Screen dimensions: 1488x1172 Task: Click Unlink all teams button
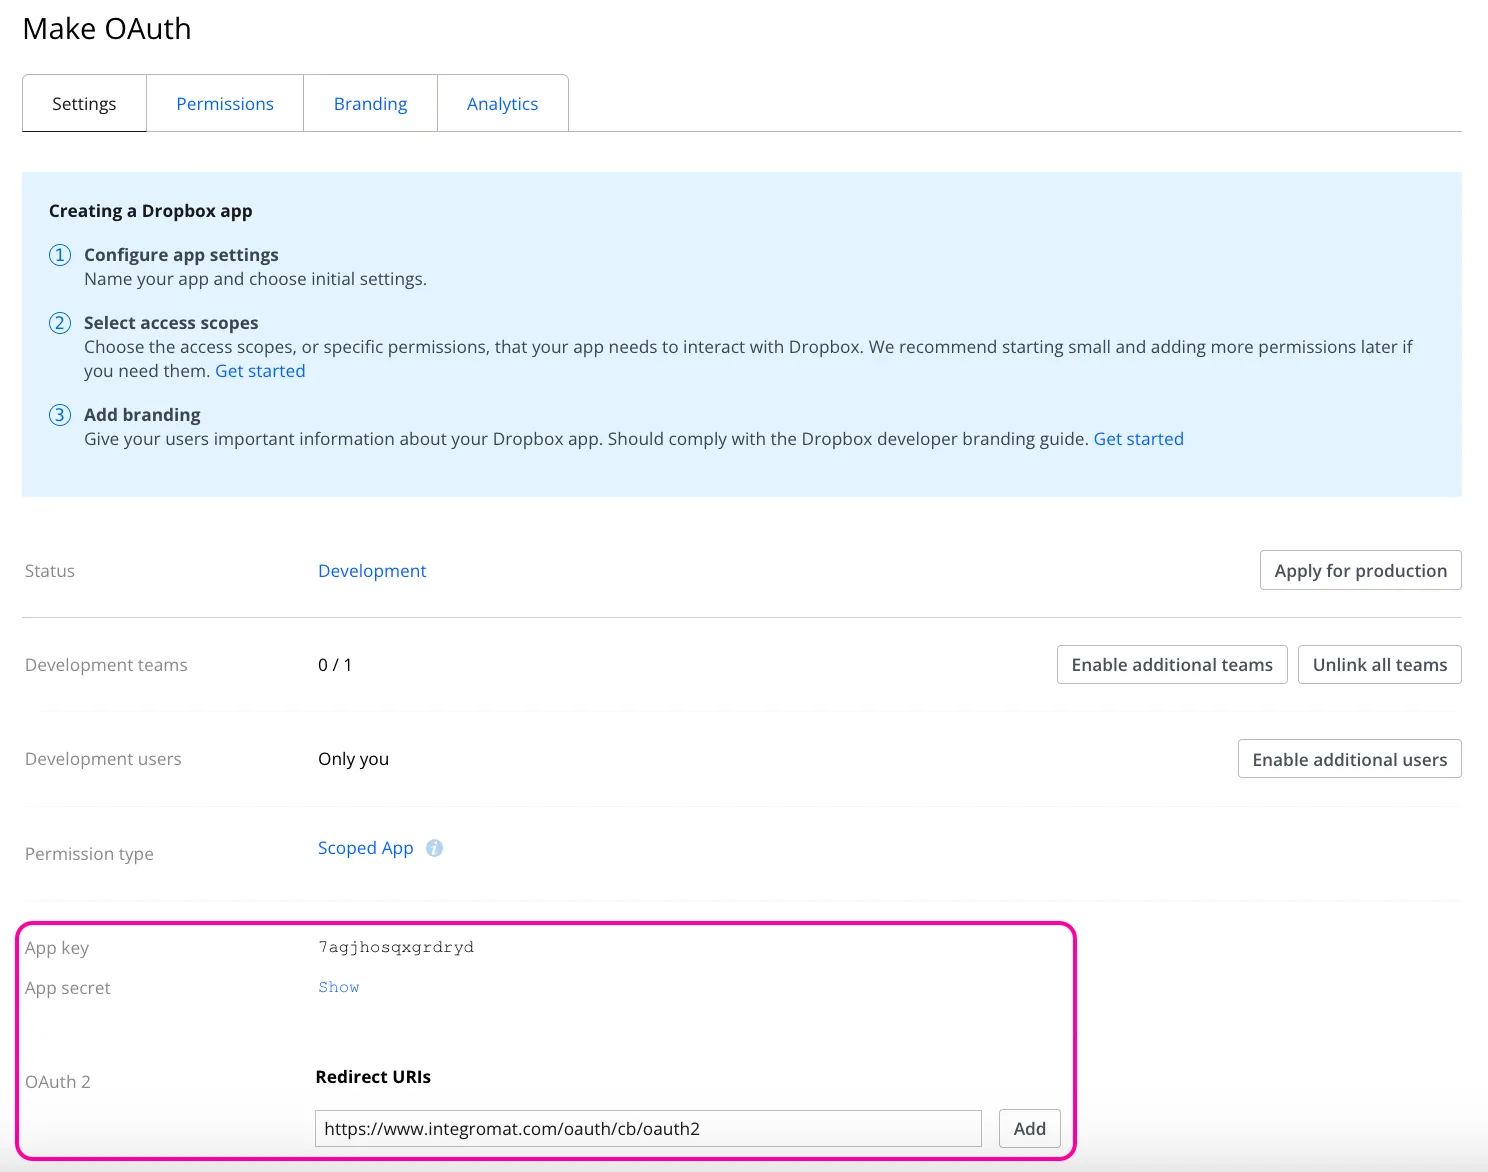pos(1380,665)
